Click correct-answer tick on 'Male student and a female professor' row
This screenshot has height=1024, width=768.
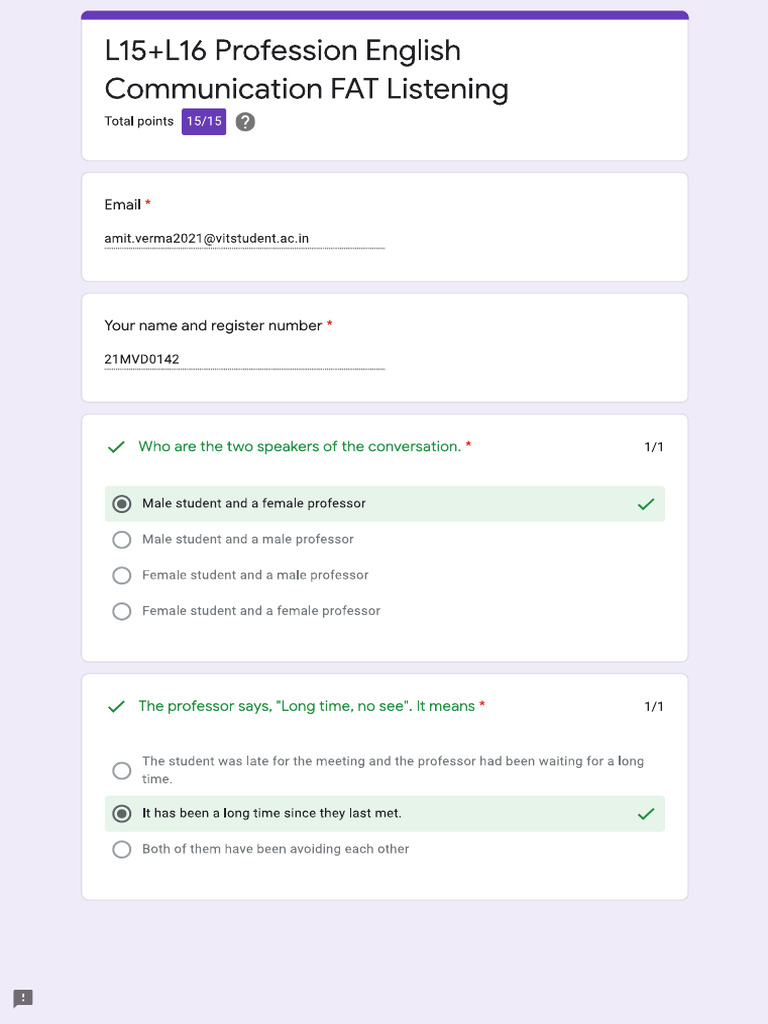(646, 504)
